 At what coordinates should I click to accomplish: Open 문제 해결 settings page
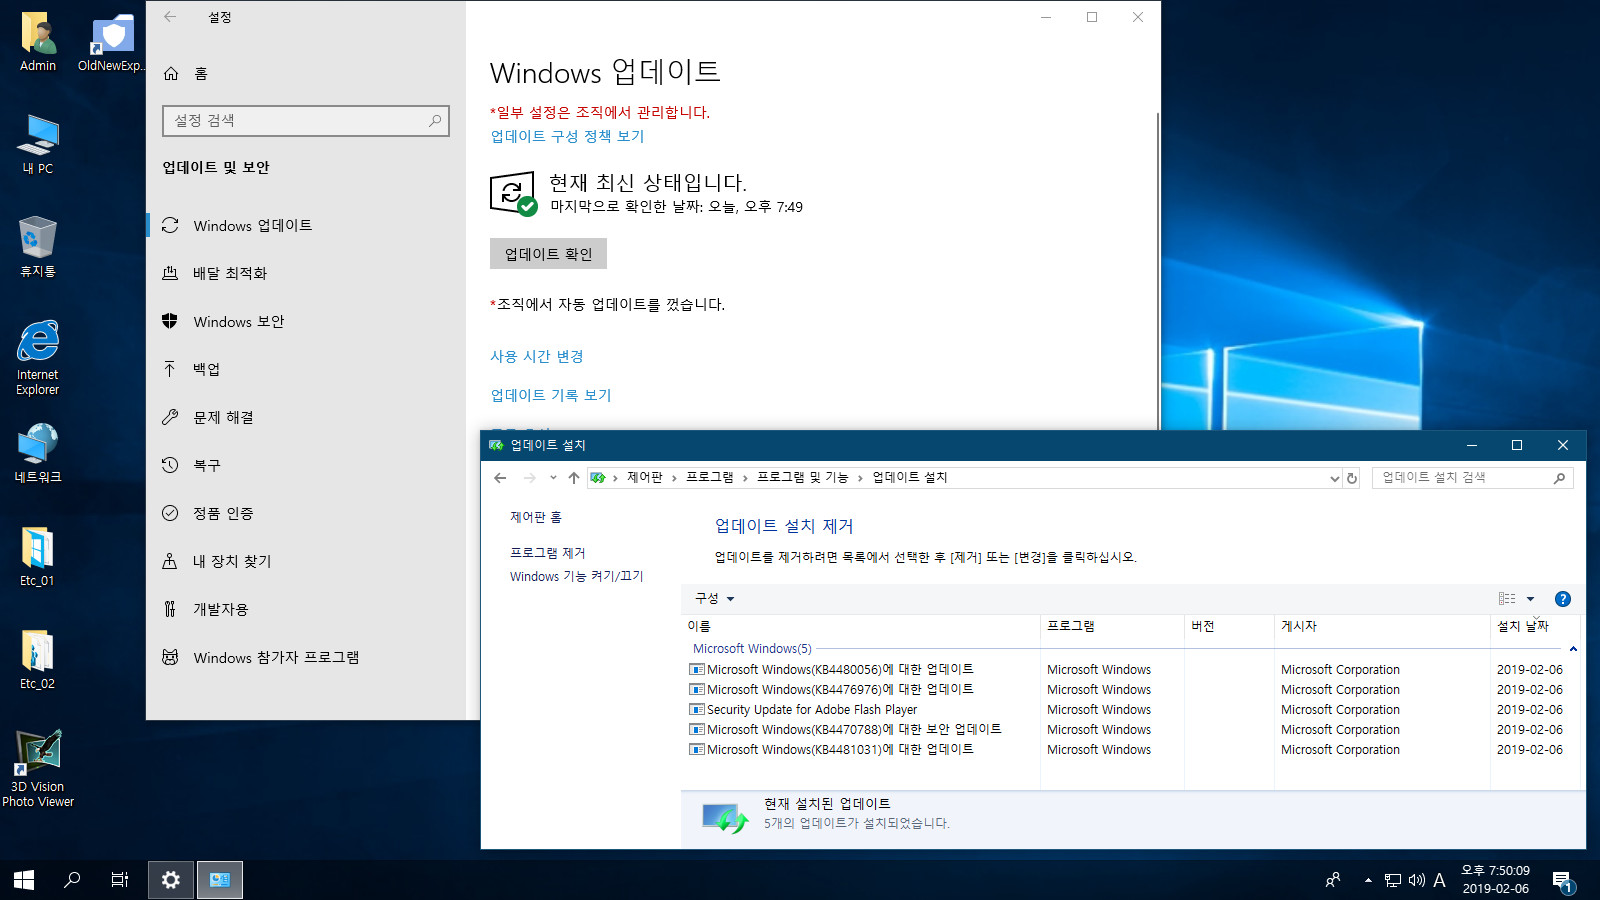306,417
